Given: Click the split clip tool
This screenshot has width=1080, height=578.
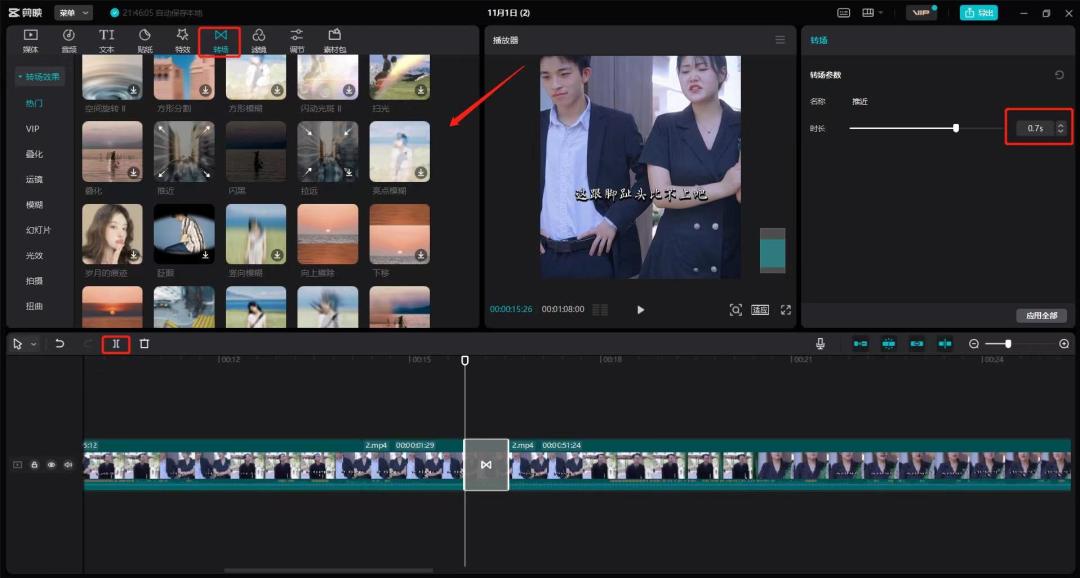Looking at the screenshot, I should pos(116,344).
